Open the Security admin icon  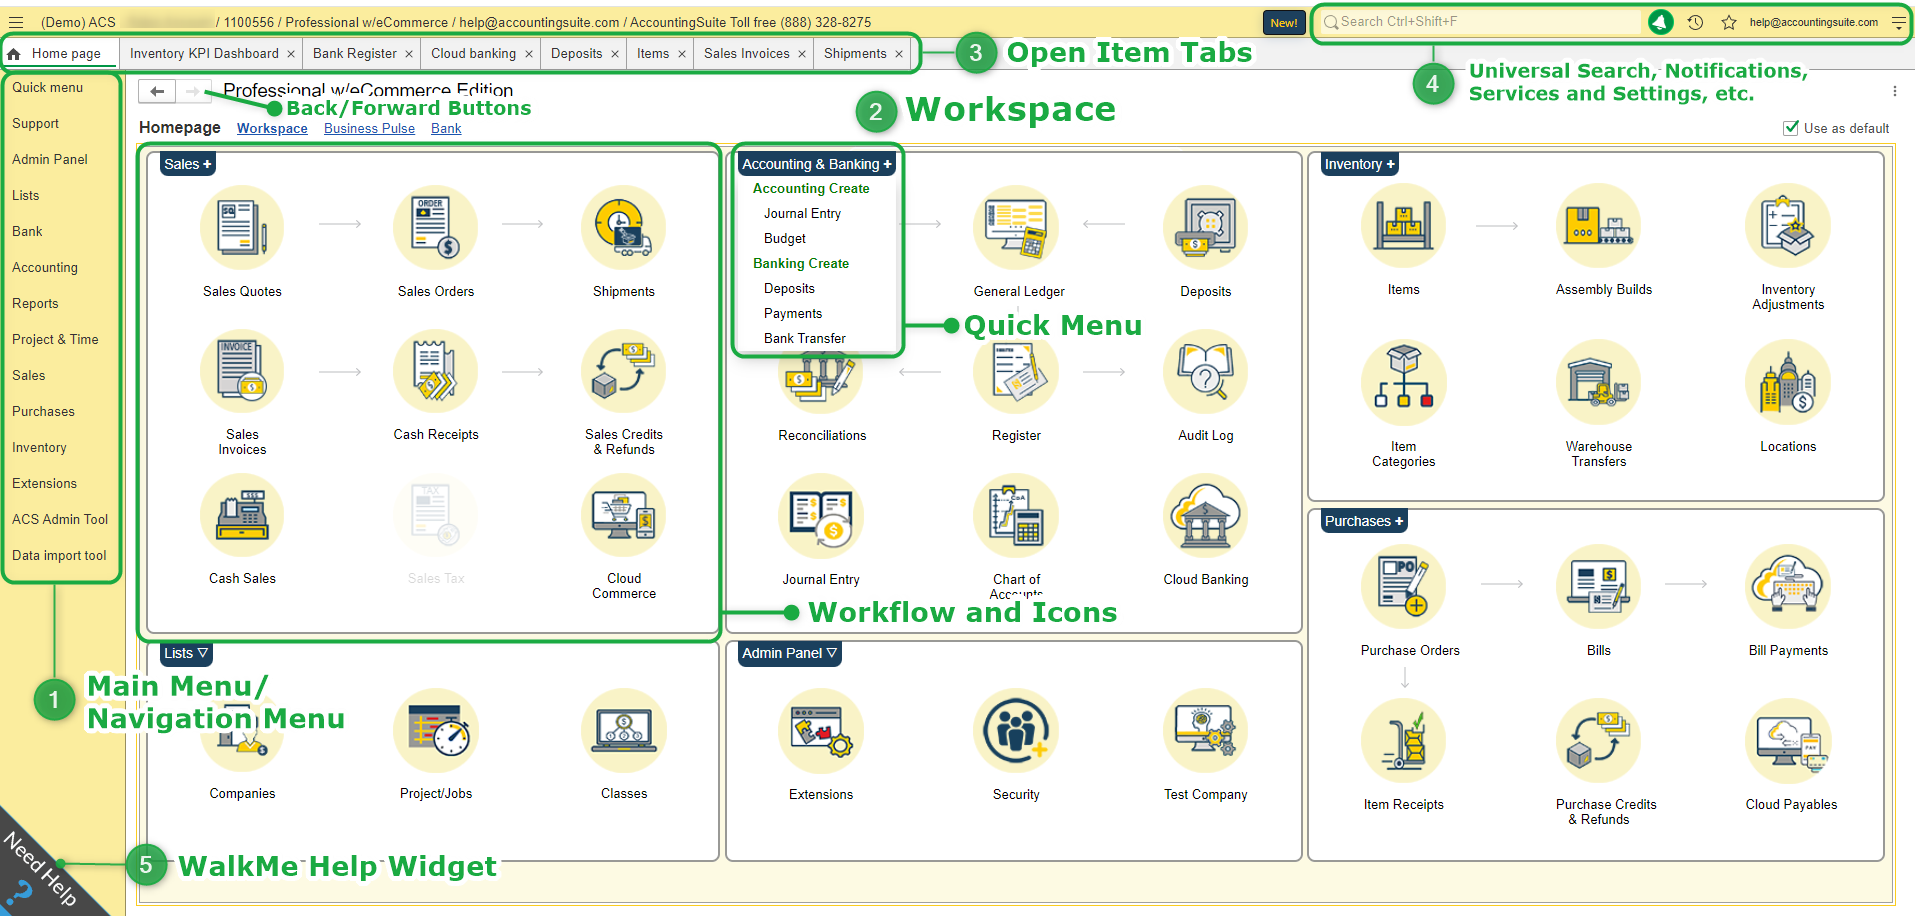[x=1016, y=731]
